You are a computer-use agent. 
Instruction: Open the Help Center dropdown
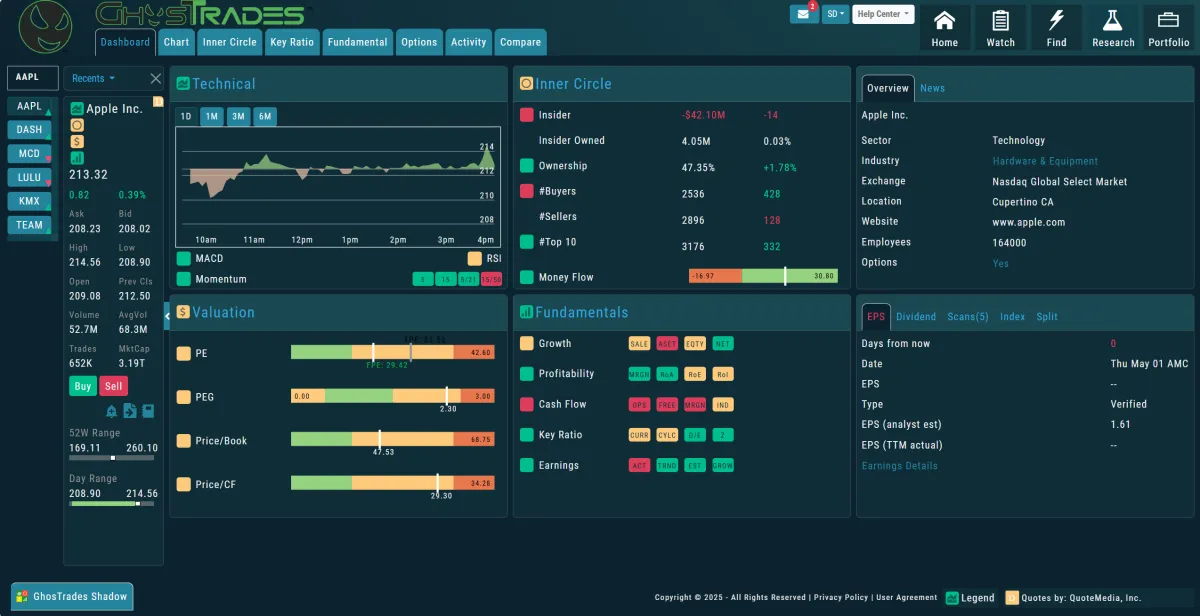(884, 14)
